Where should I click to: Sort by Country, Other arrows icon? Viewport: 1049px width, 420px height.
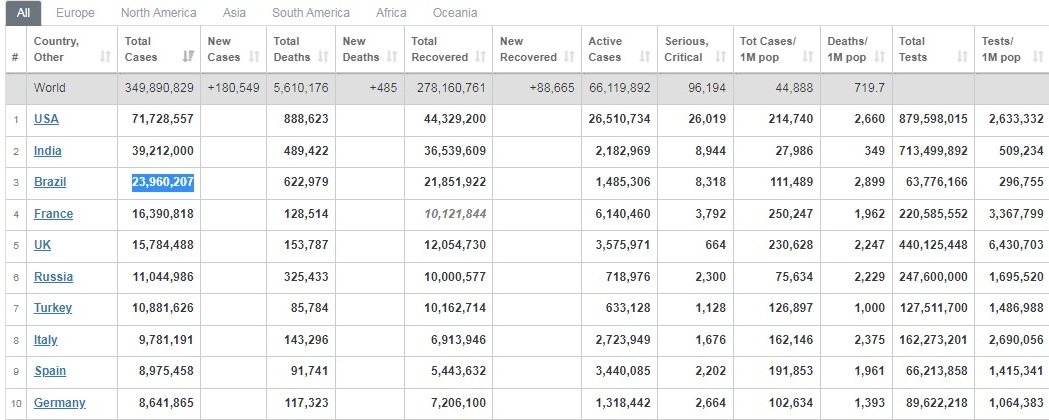tap(105, 57)
